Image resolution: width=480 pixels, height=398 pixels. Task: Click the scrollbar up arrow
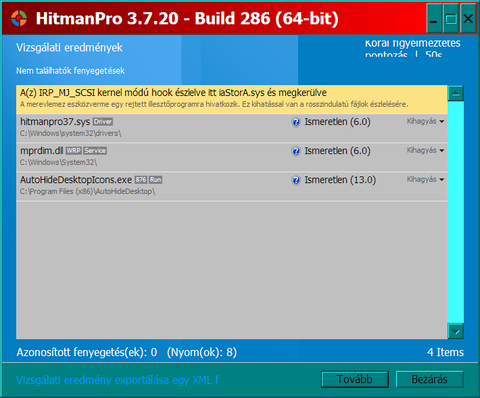[456, 93]
